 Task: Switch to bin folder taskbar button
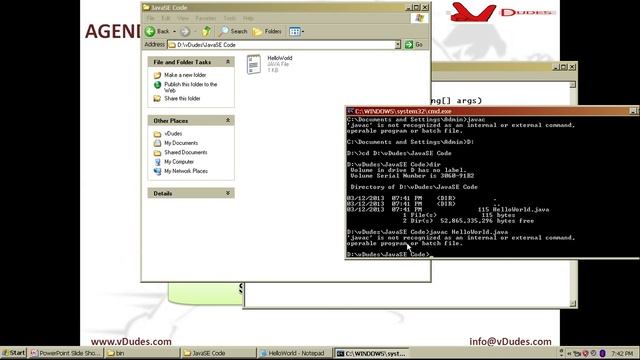(142, 353)
